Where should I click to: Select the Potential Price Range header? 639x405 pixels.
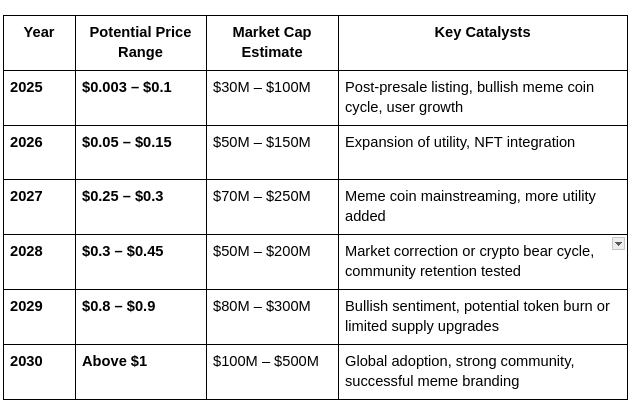[140, 42]
